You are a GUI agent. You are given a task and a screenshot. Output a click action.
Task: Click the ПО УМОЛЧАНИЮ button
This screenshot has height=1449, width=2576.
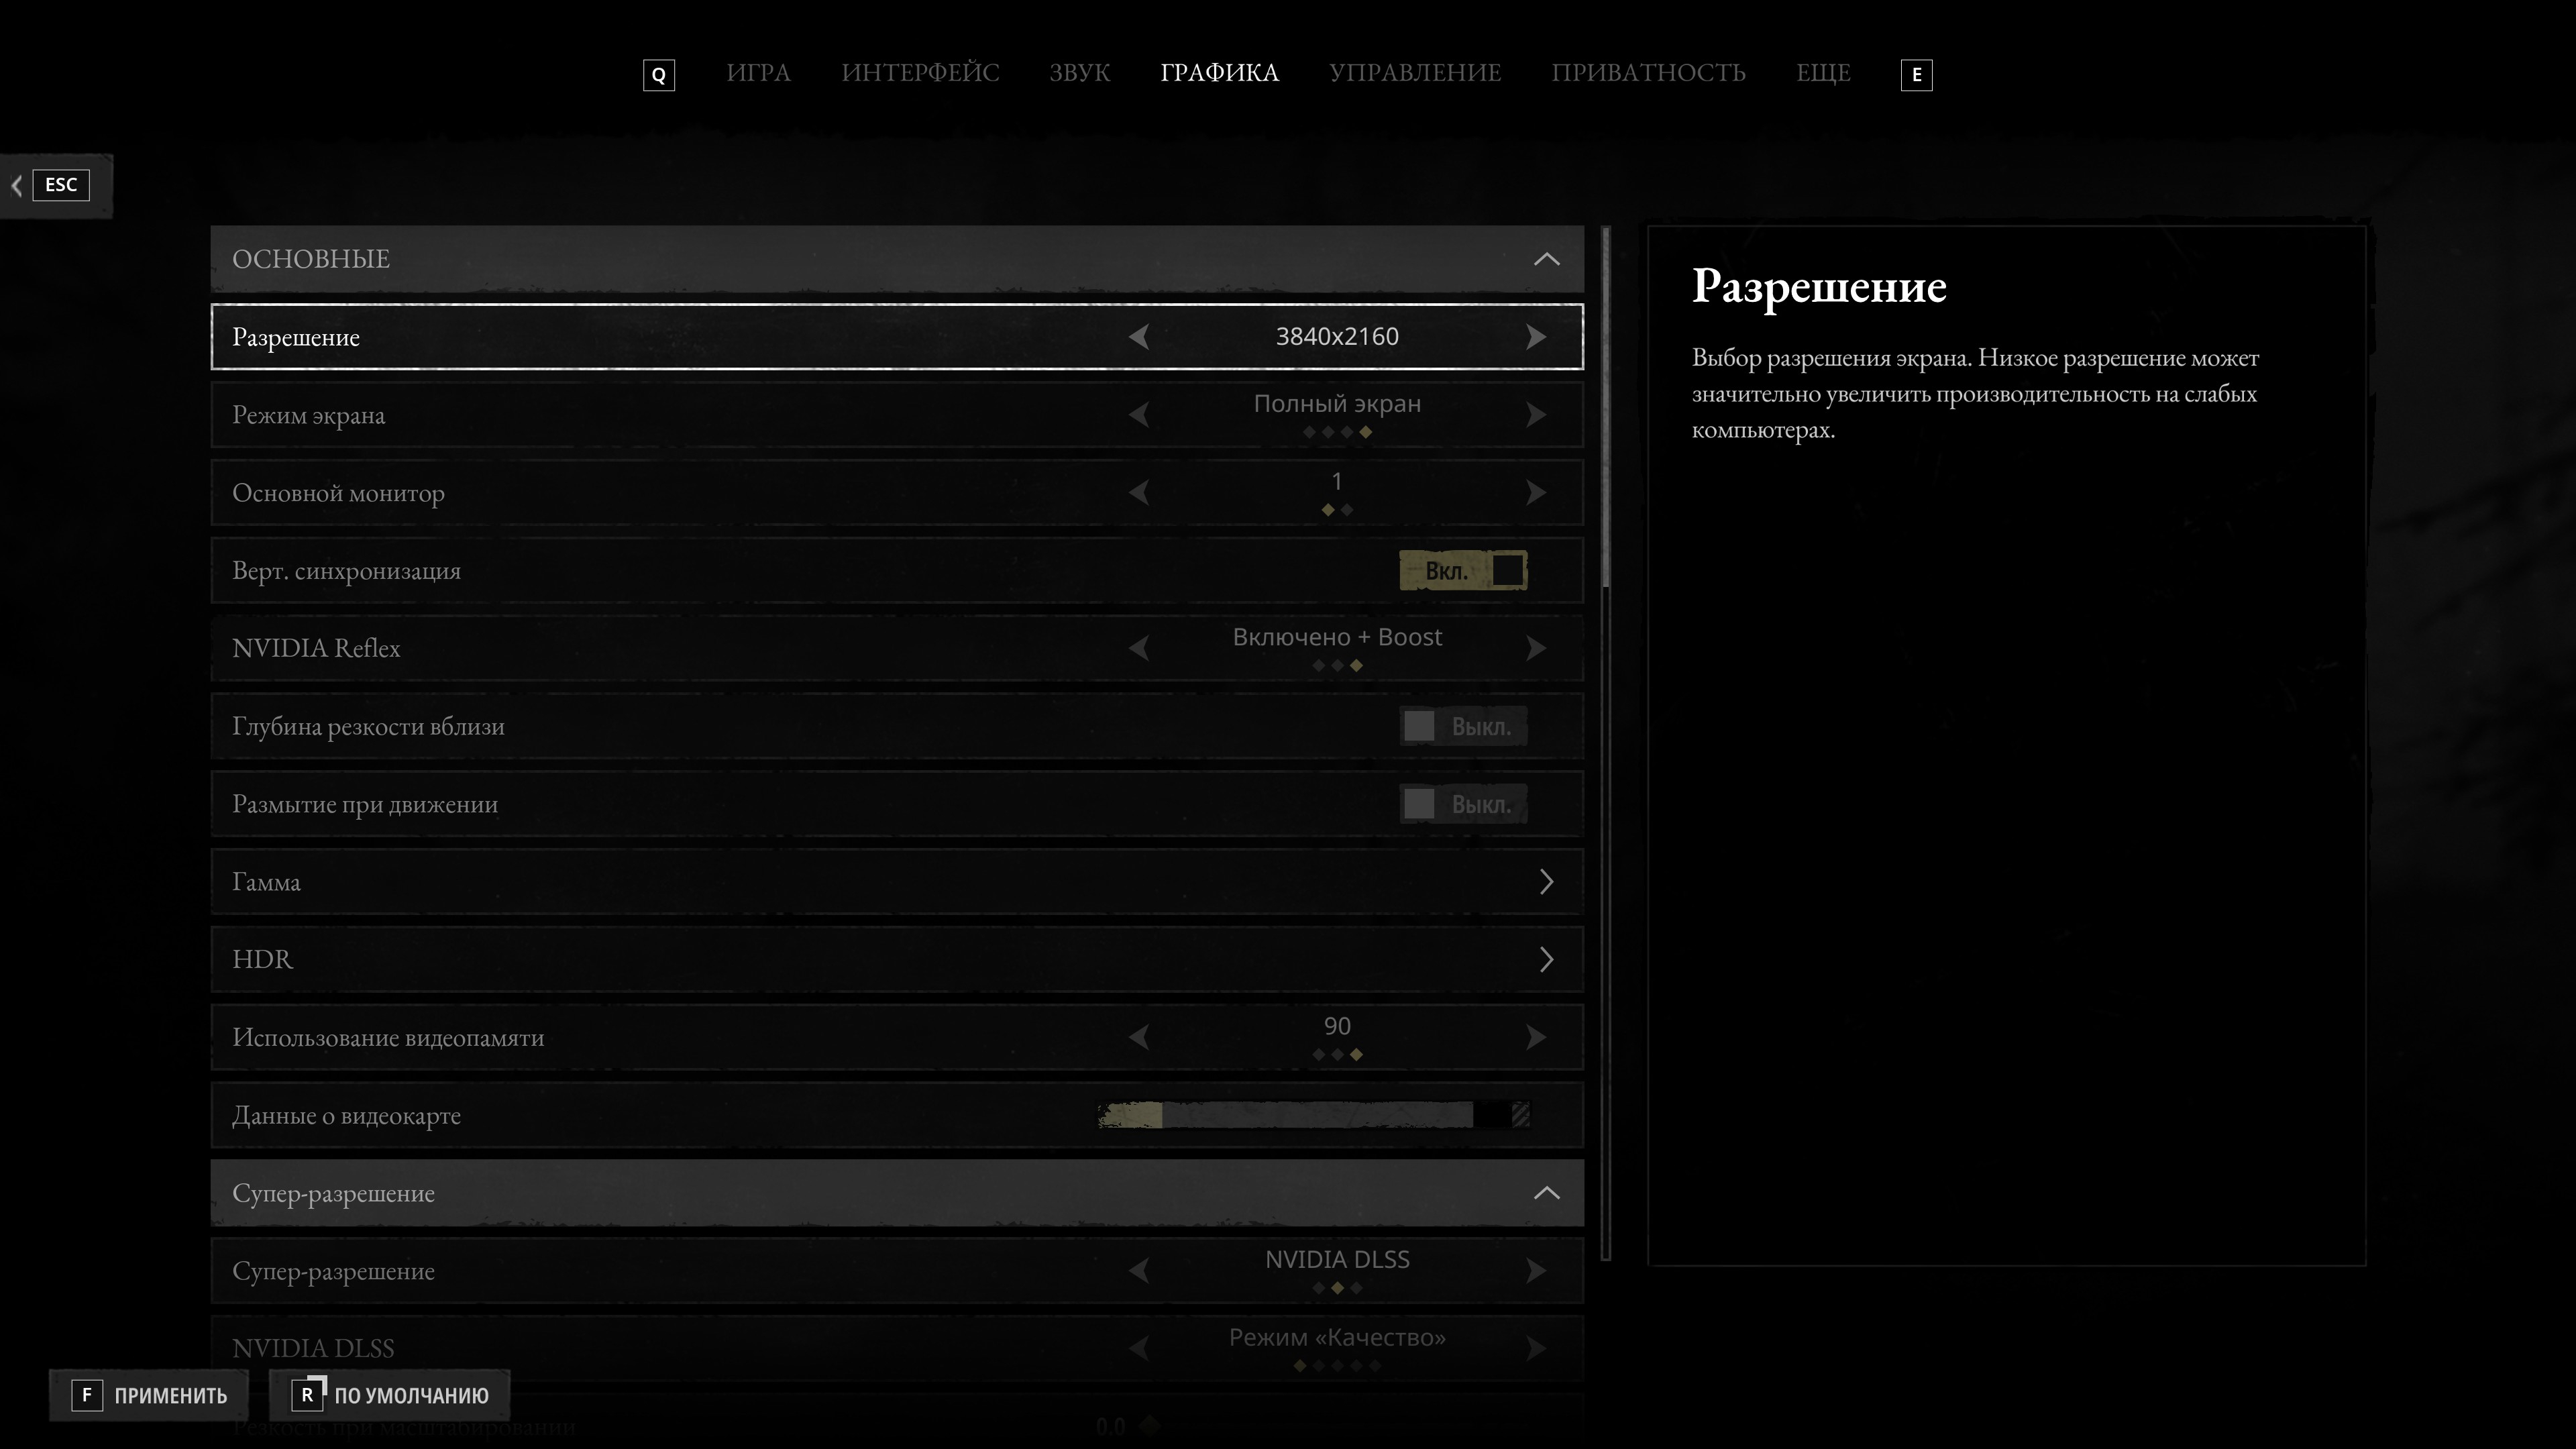390,1395
